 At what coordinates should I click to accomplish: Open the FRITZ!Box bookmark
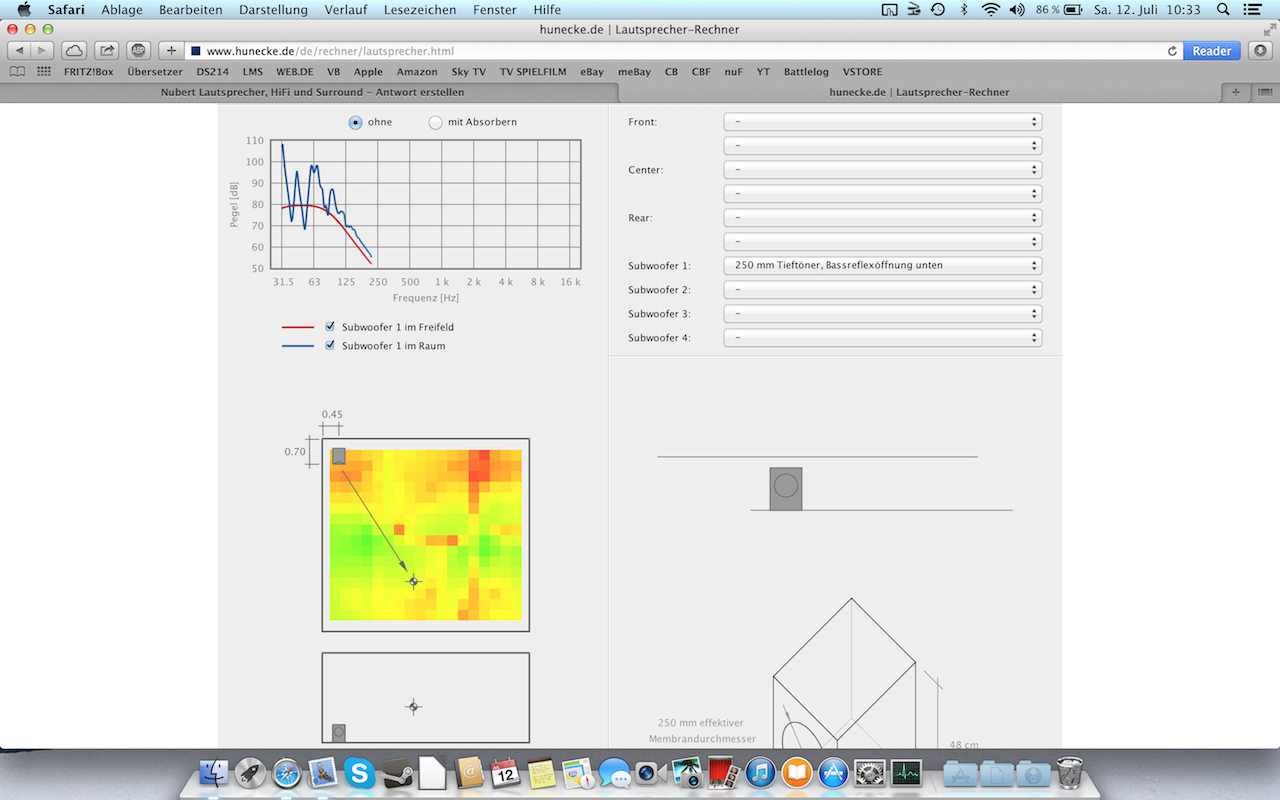click(90, 72)
